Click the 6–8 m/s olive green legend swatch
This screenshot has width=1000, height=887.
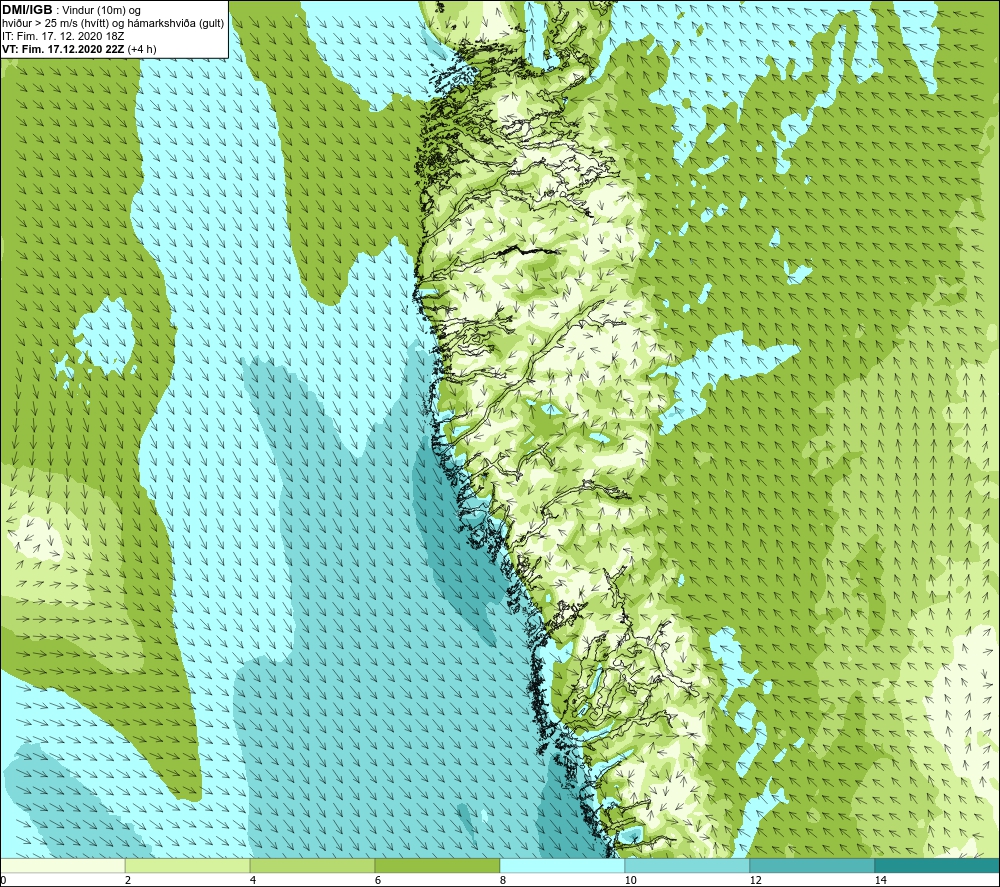pyautogui.click(x=438, y=865)
